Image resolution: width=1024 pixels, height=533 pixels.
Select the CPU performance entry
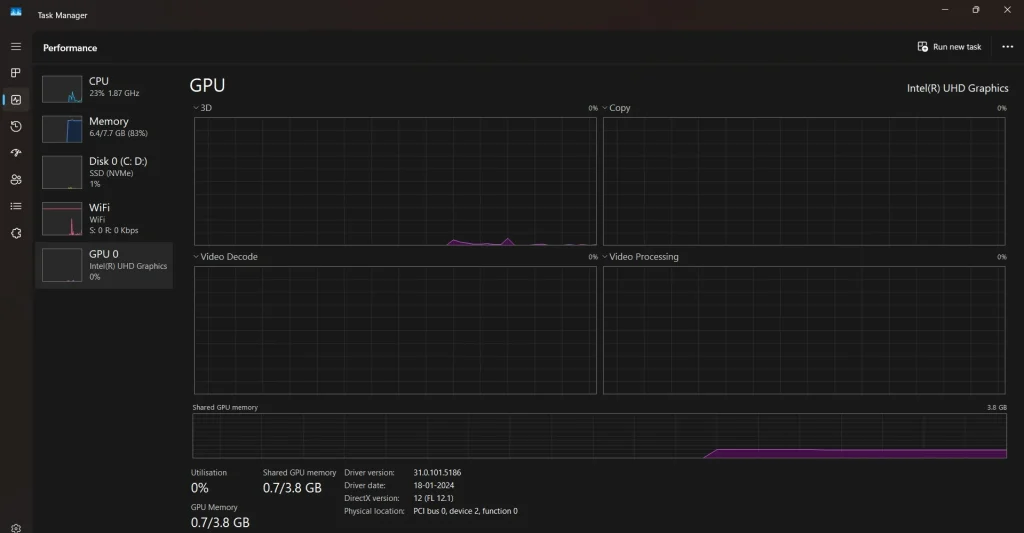[x=104, y=88]
